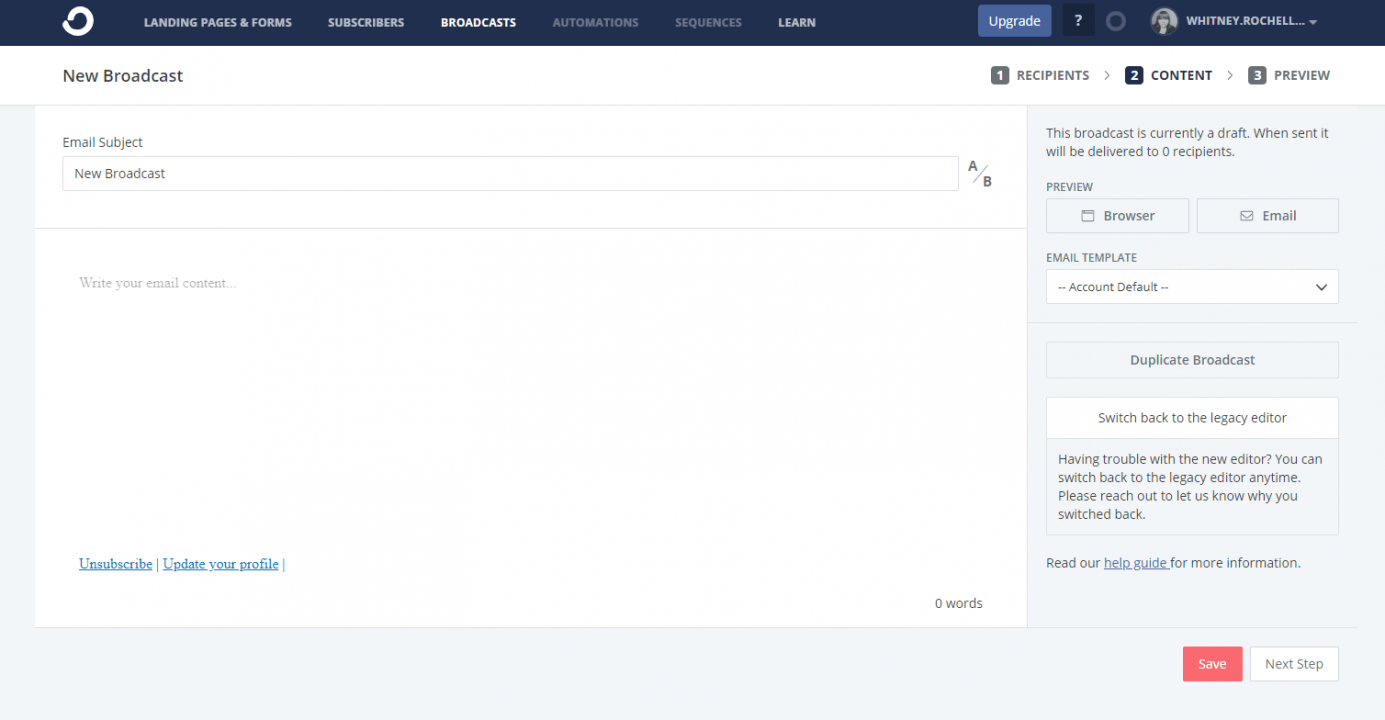1385x720 pixels.
Task: Click the user profile avatar
Action: click(1164, 21)
